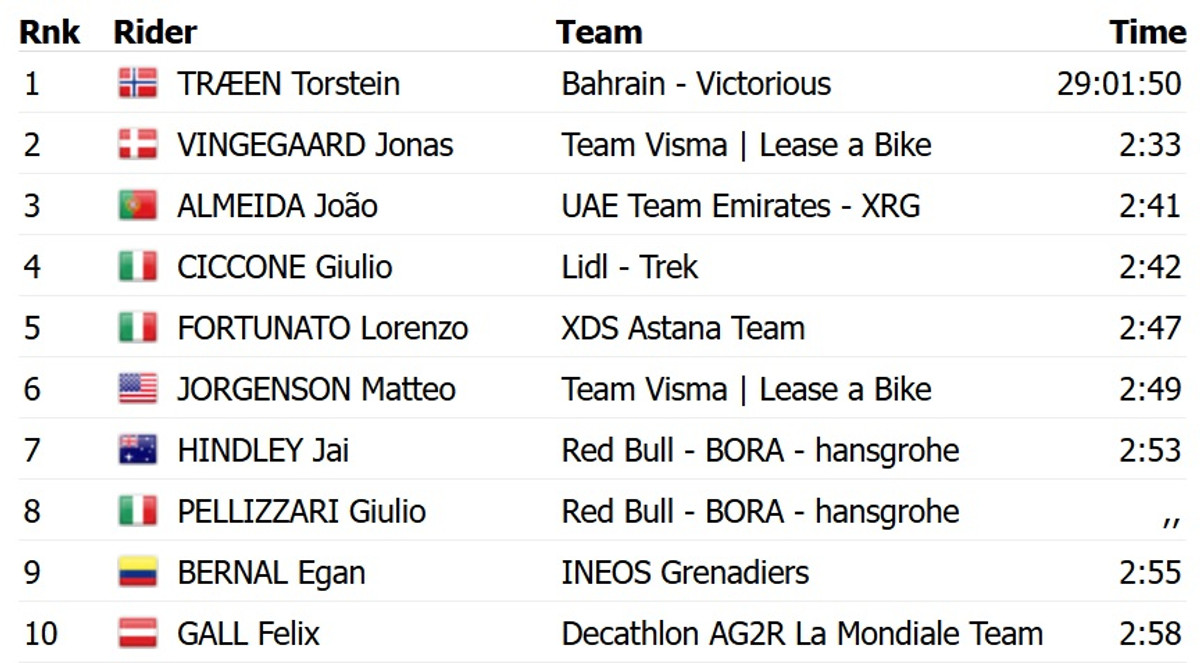
Task: Open rider TRÆEN Torstein's profile
Action: (x=288, y=84)
